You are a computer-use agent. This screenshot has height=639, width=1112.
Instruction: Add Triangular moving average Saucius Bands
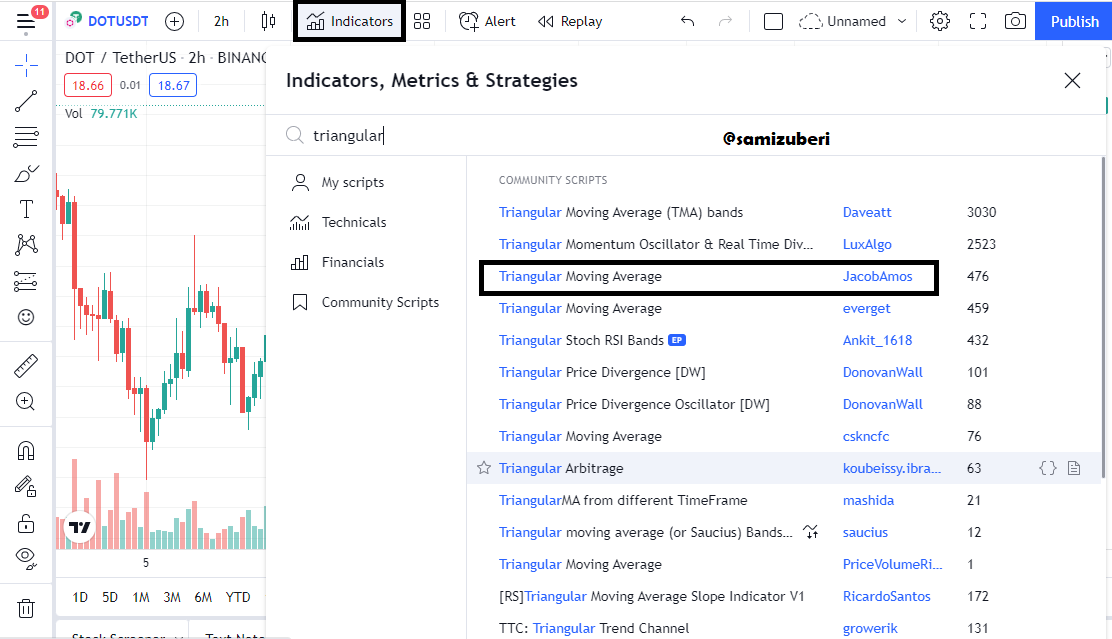click(x=645, y=533)
